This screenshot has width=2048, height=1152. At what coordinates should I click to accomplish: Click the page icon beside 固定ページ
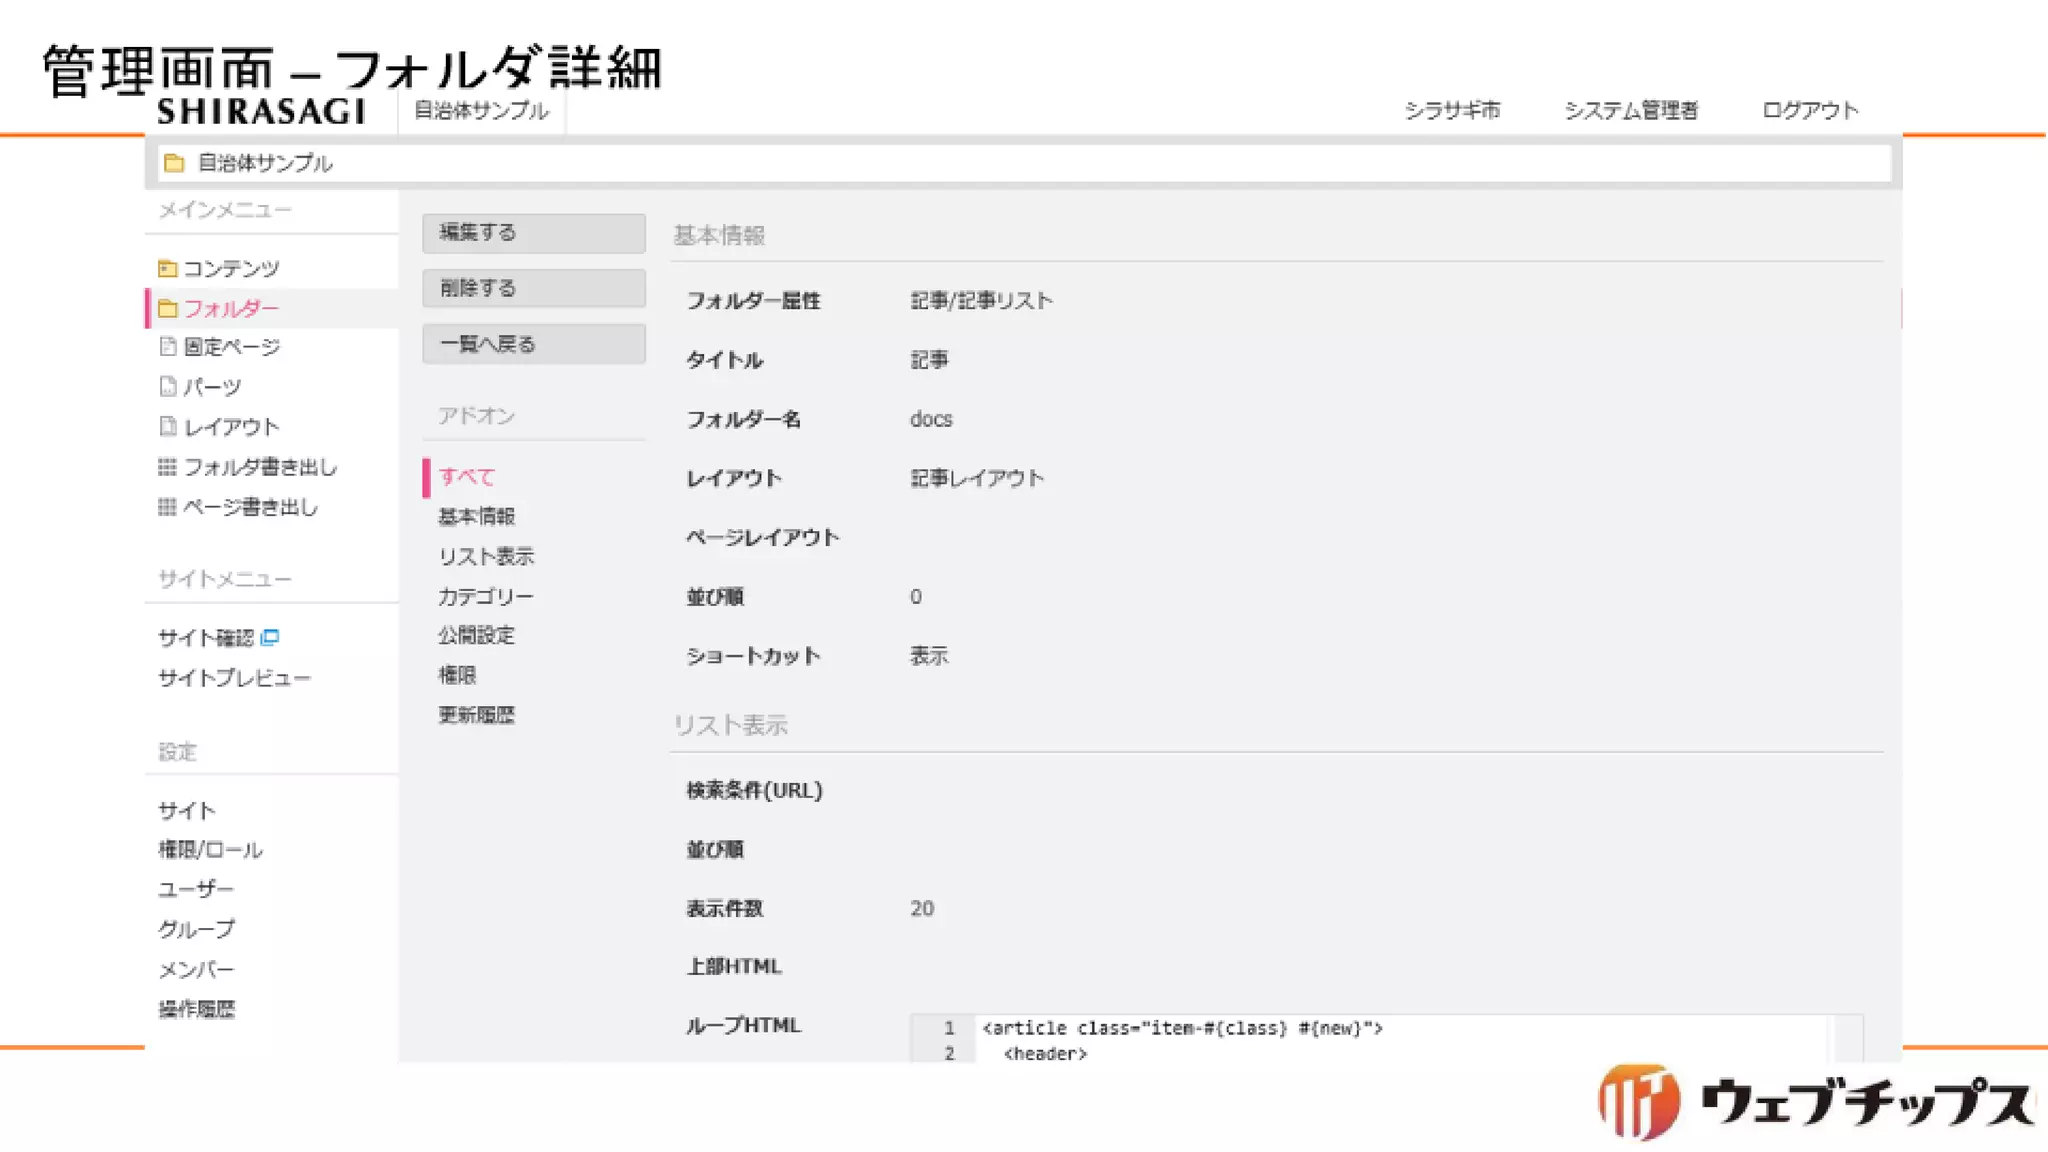pyautogui.click(x=168, y=346)
